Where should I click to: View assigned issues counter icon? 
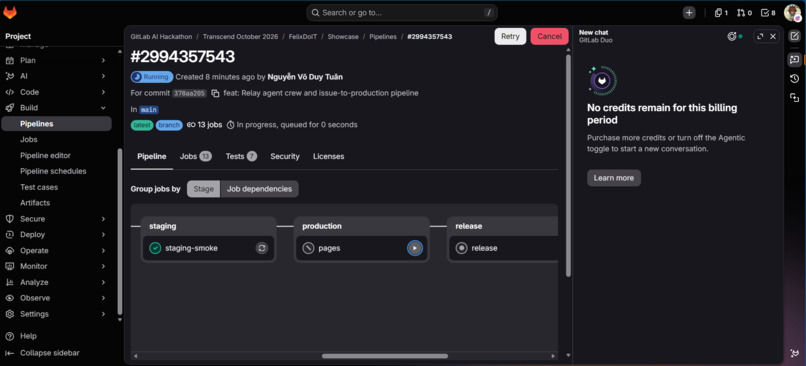click(x=721, y=13)
